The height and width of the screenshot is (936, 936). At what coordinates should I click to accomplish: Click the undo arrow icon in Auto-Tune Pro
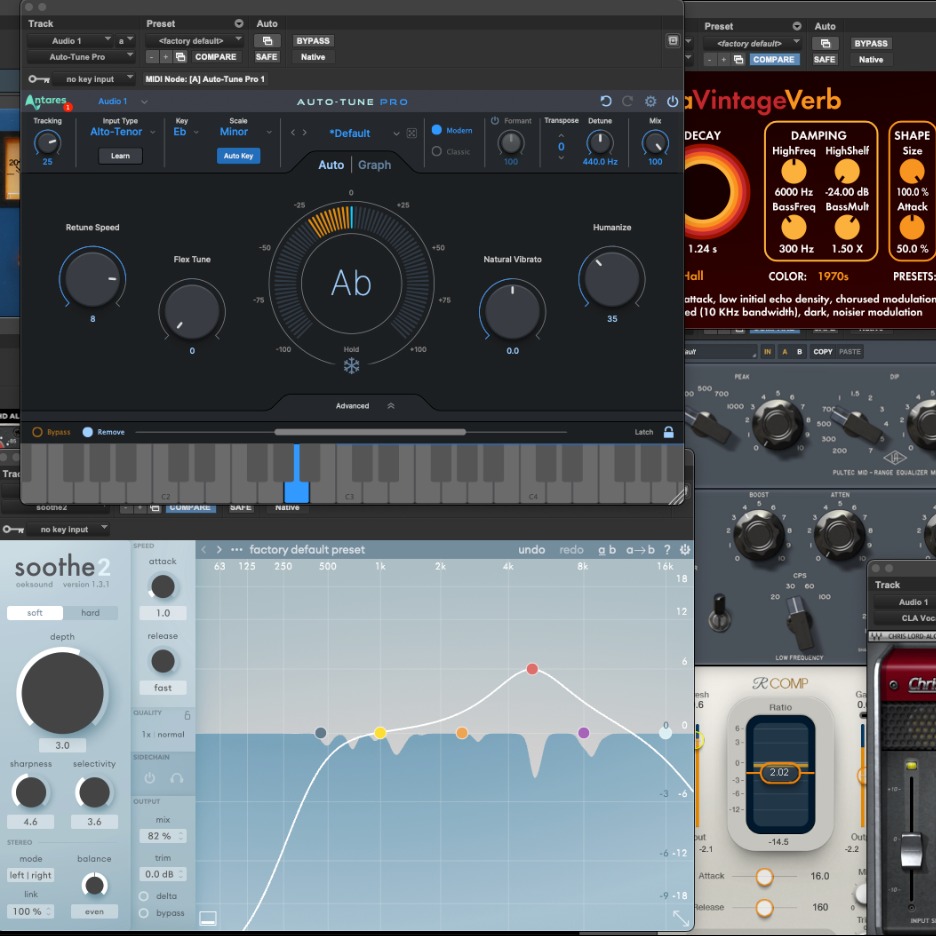[x=605, y=101]
